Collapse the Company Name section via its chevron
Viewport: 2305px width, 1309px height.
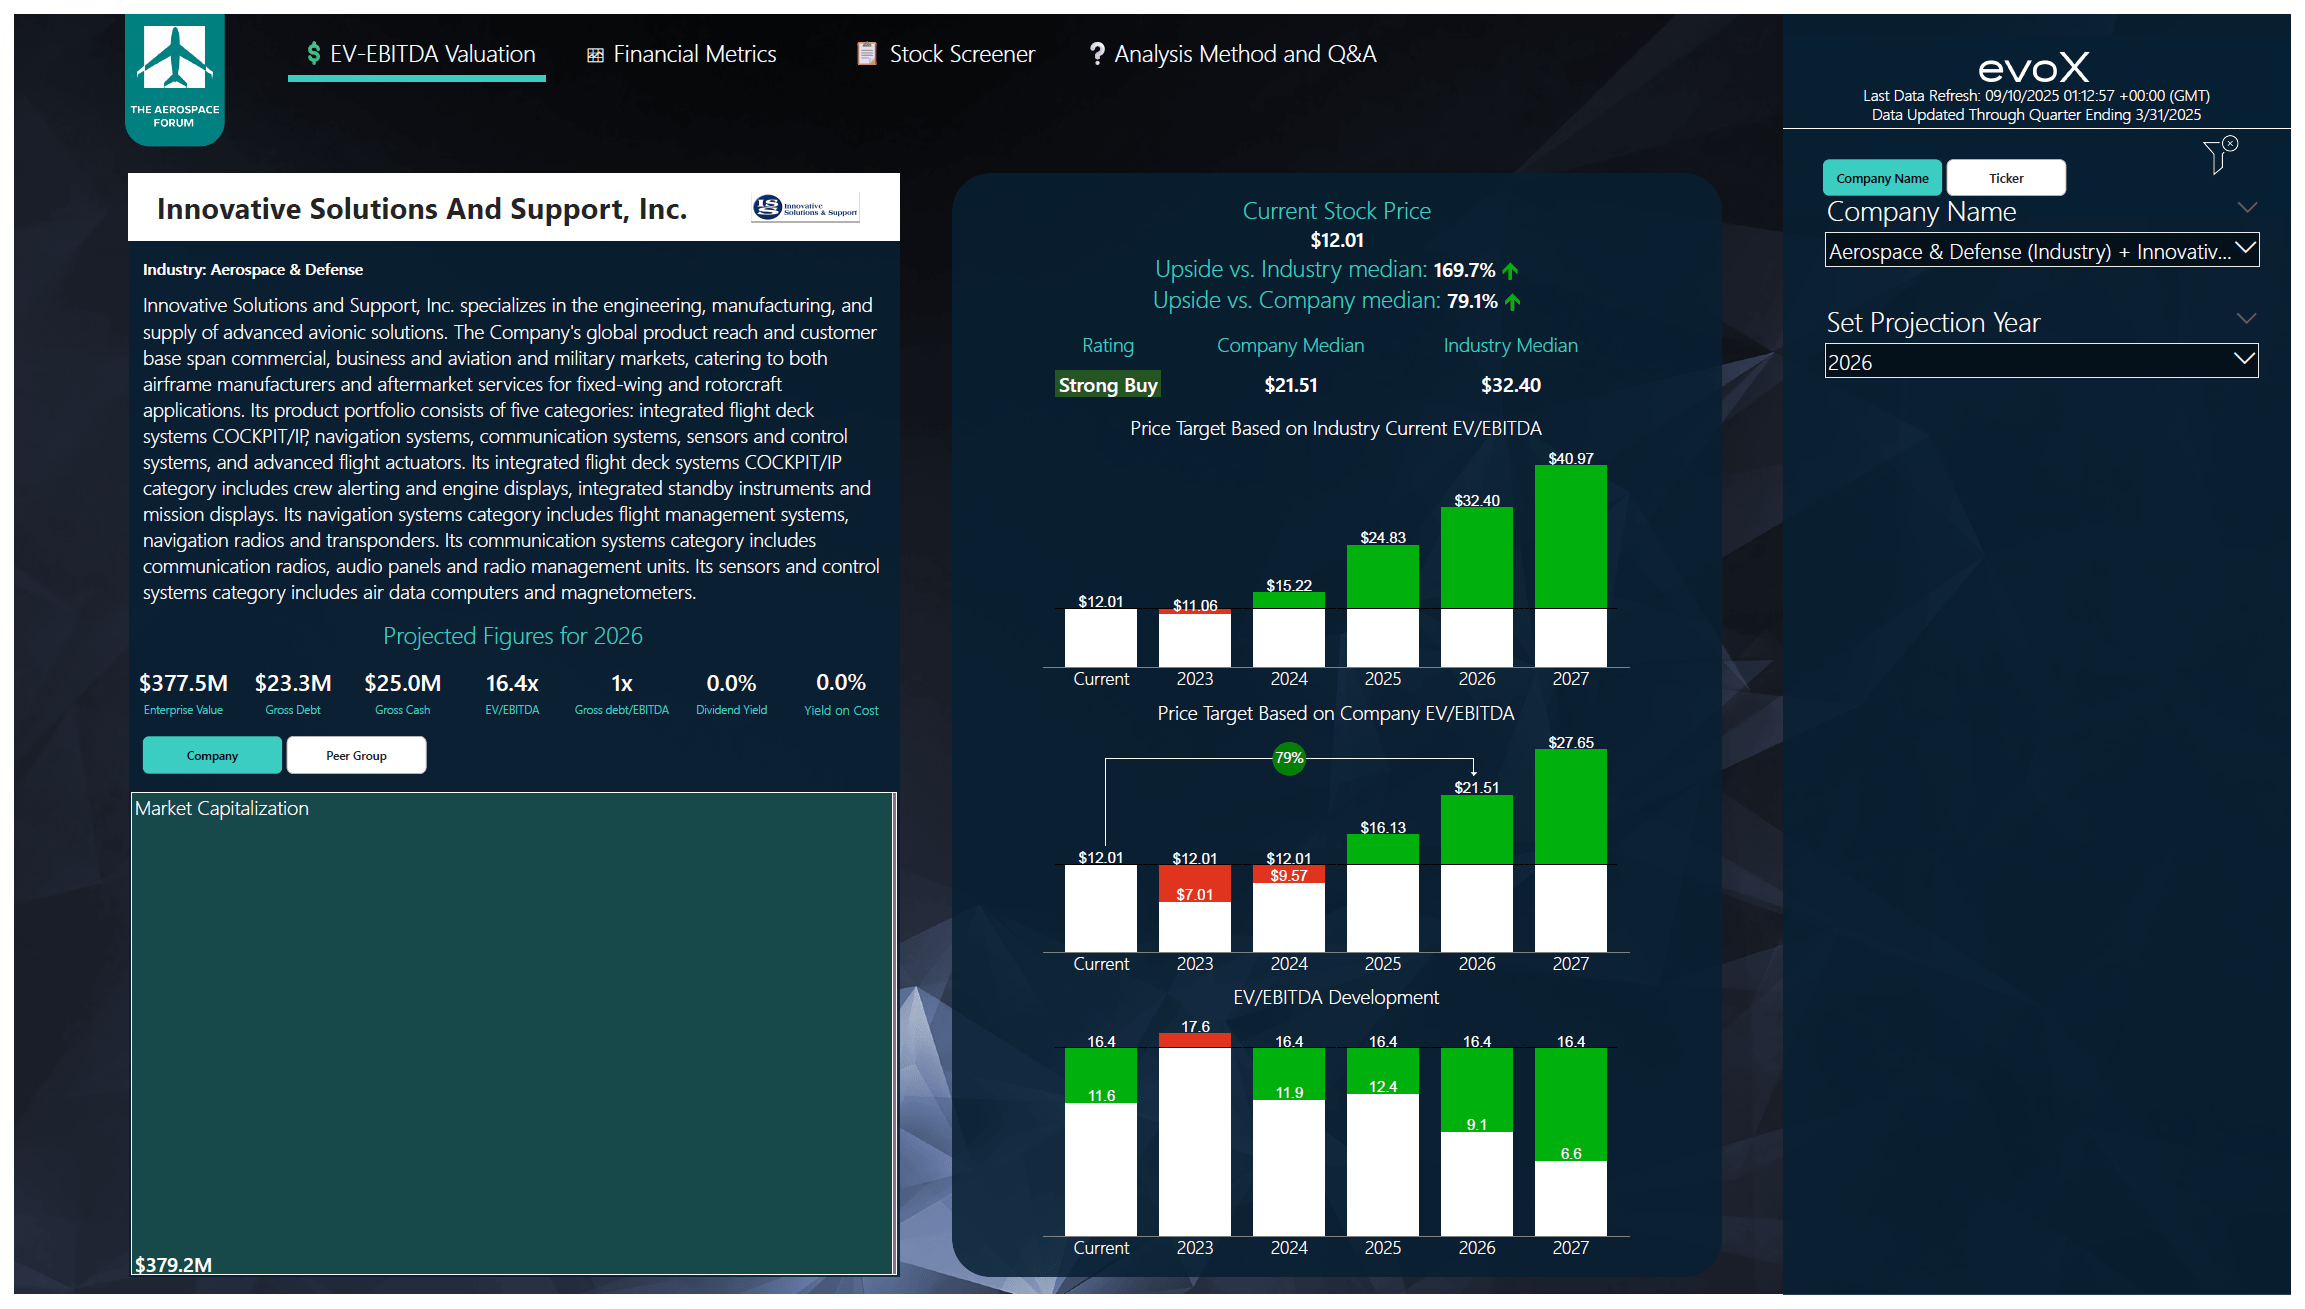coord(2249,208)
